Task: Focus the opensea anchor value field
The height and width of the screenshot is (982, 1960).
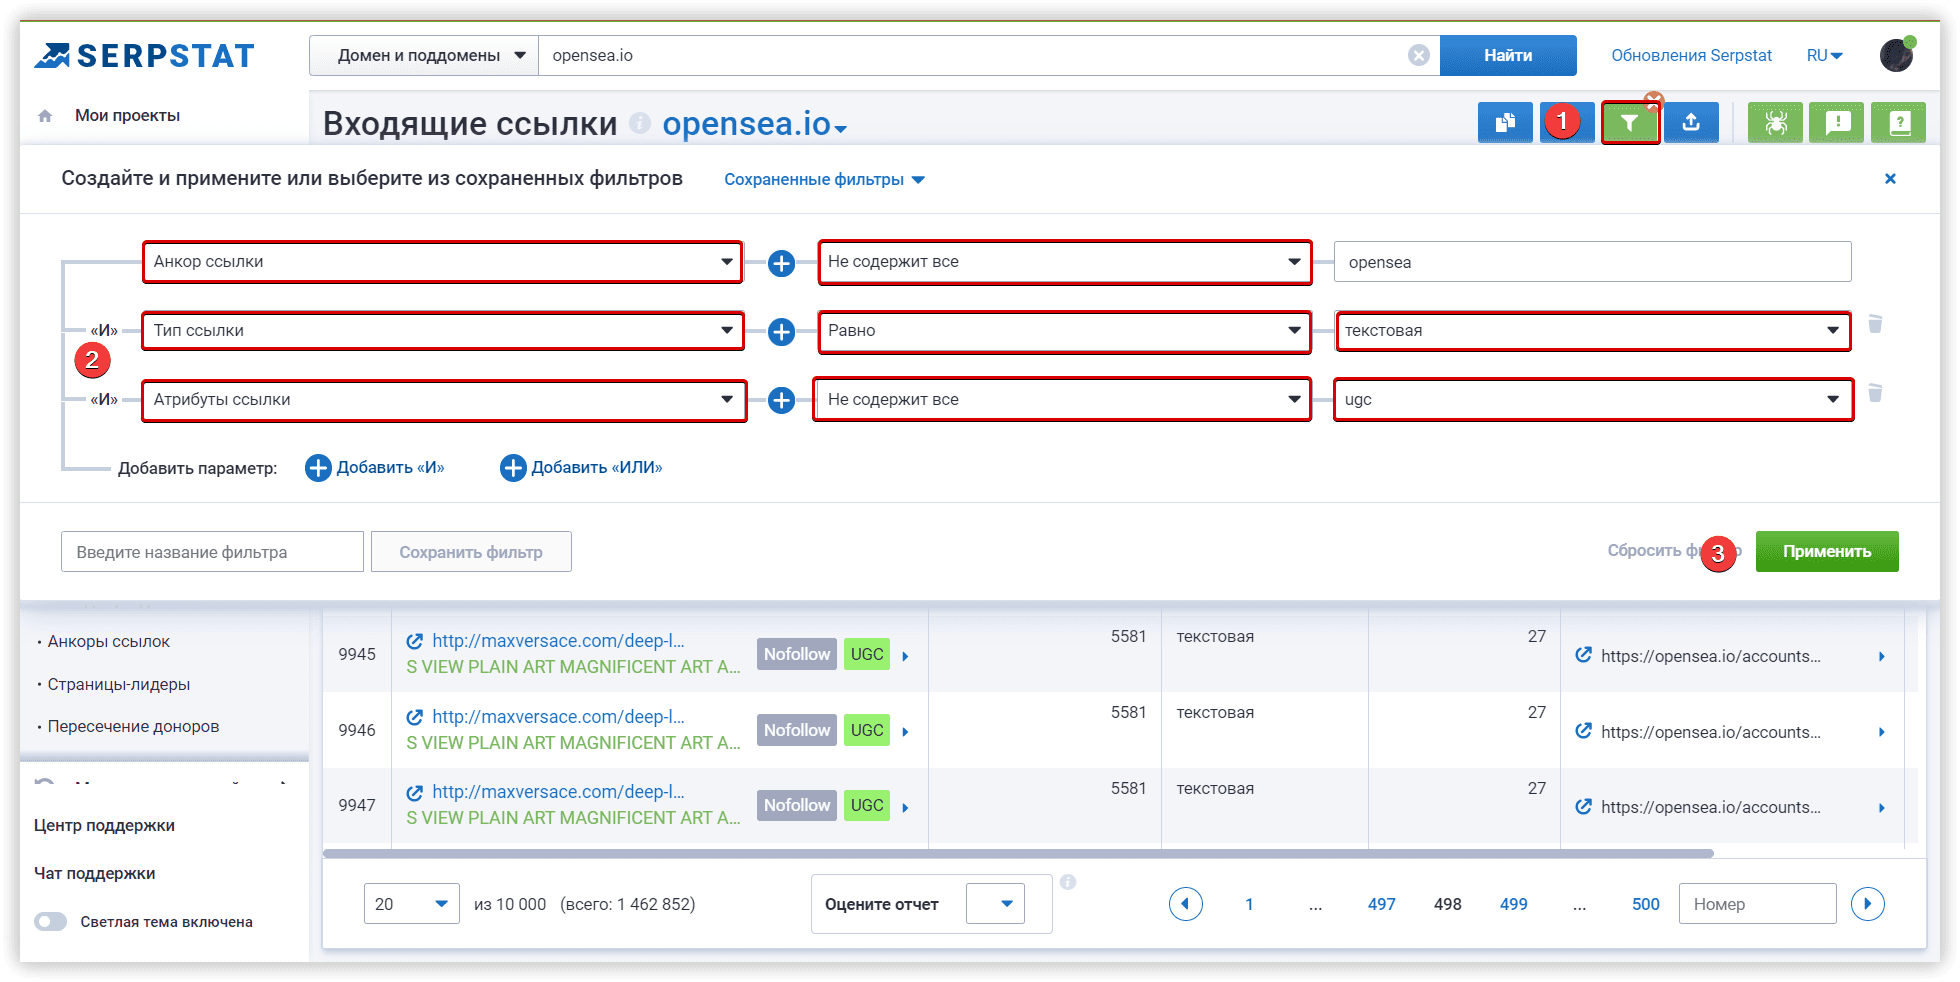Action: 1593,262
